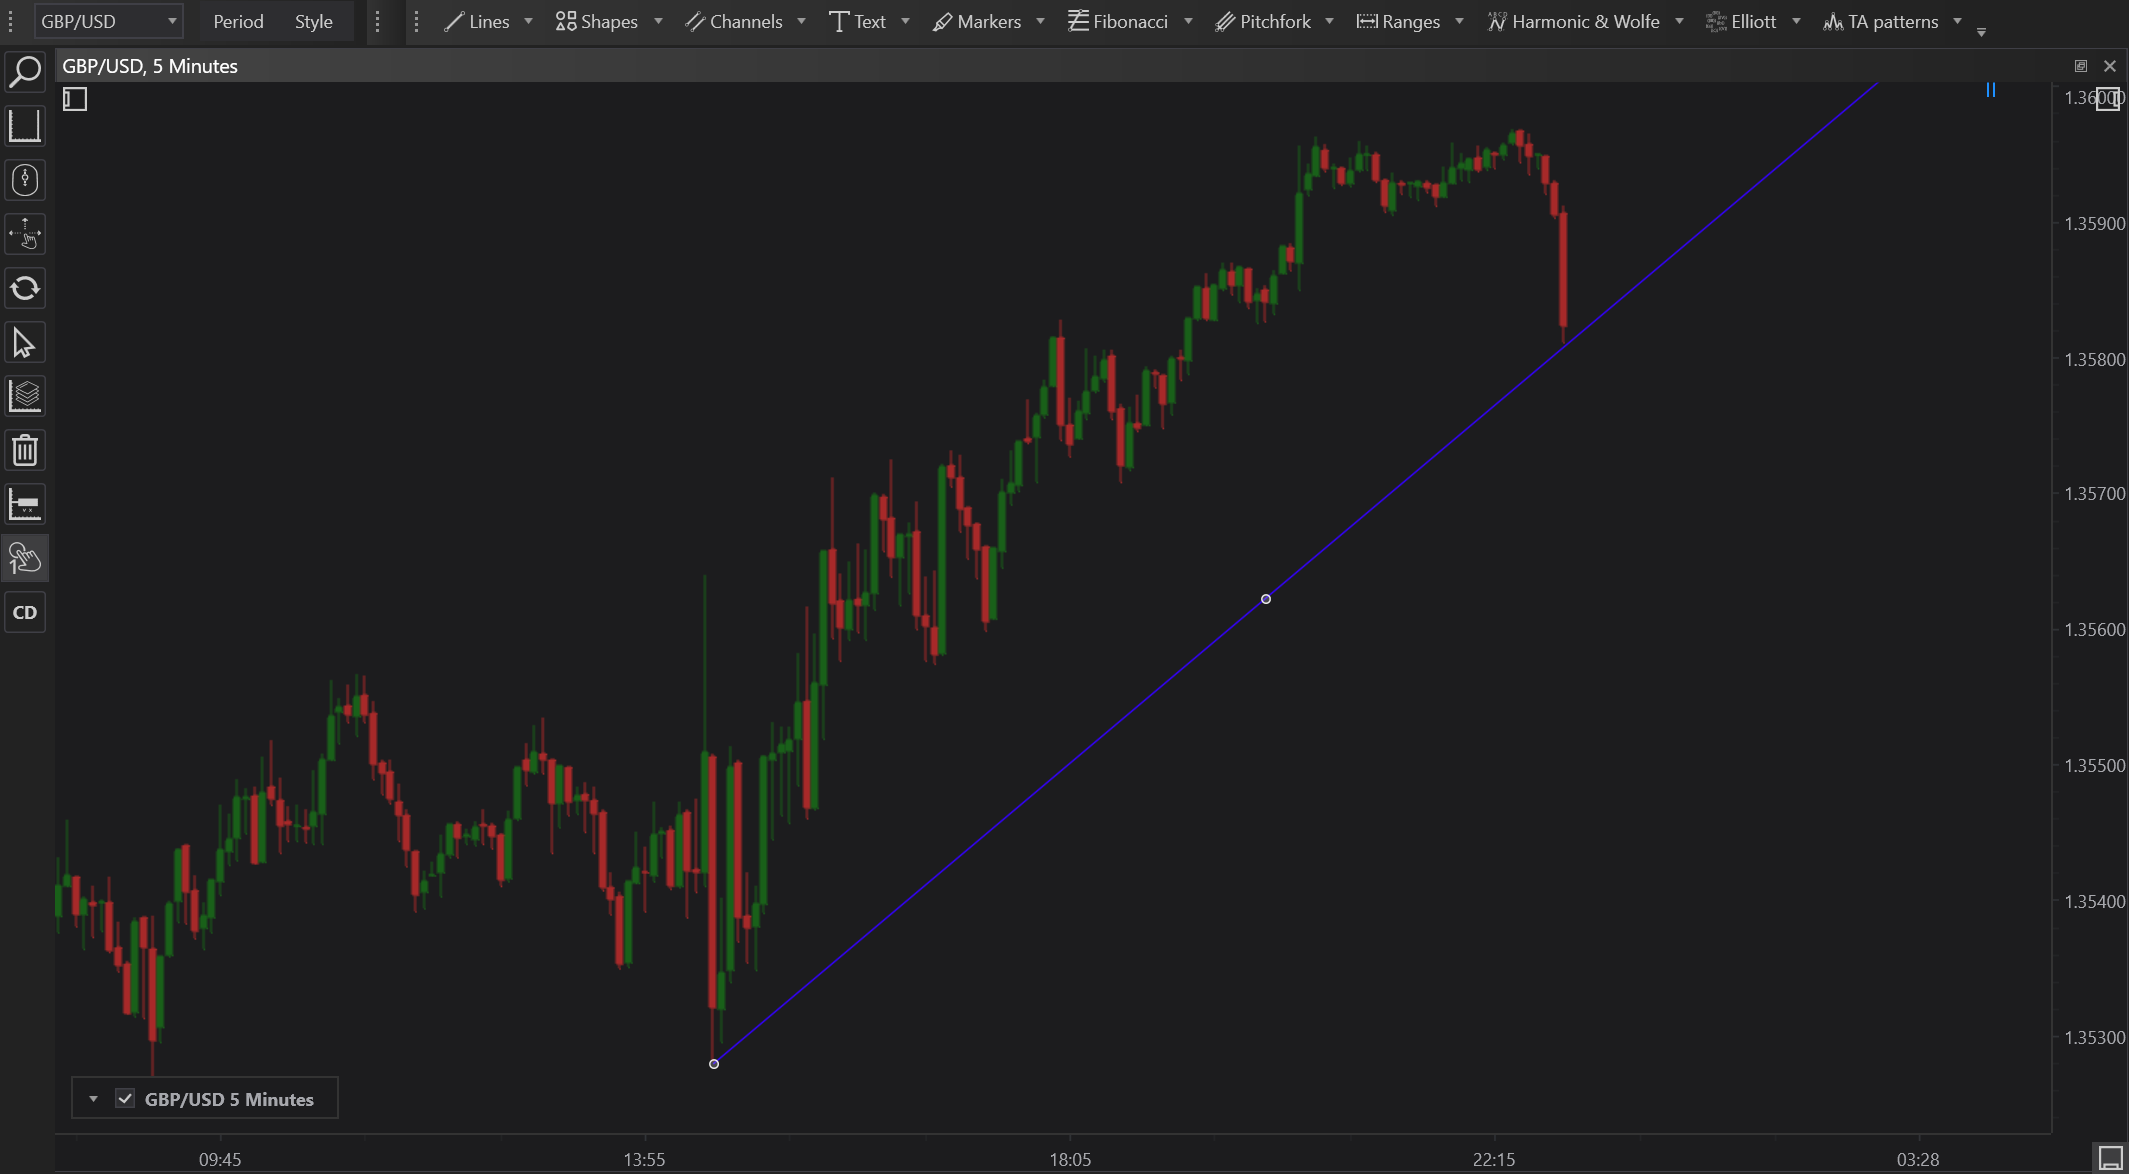This screenshot has height=1174, width=2129.
Task: Click the one-click hand tool icon
Action: click(25, 558)
